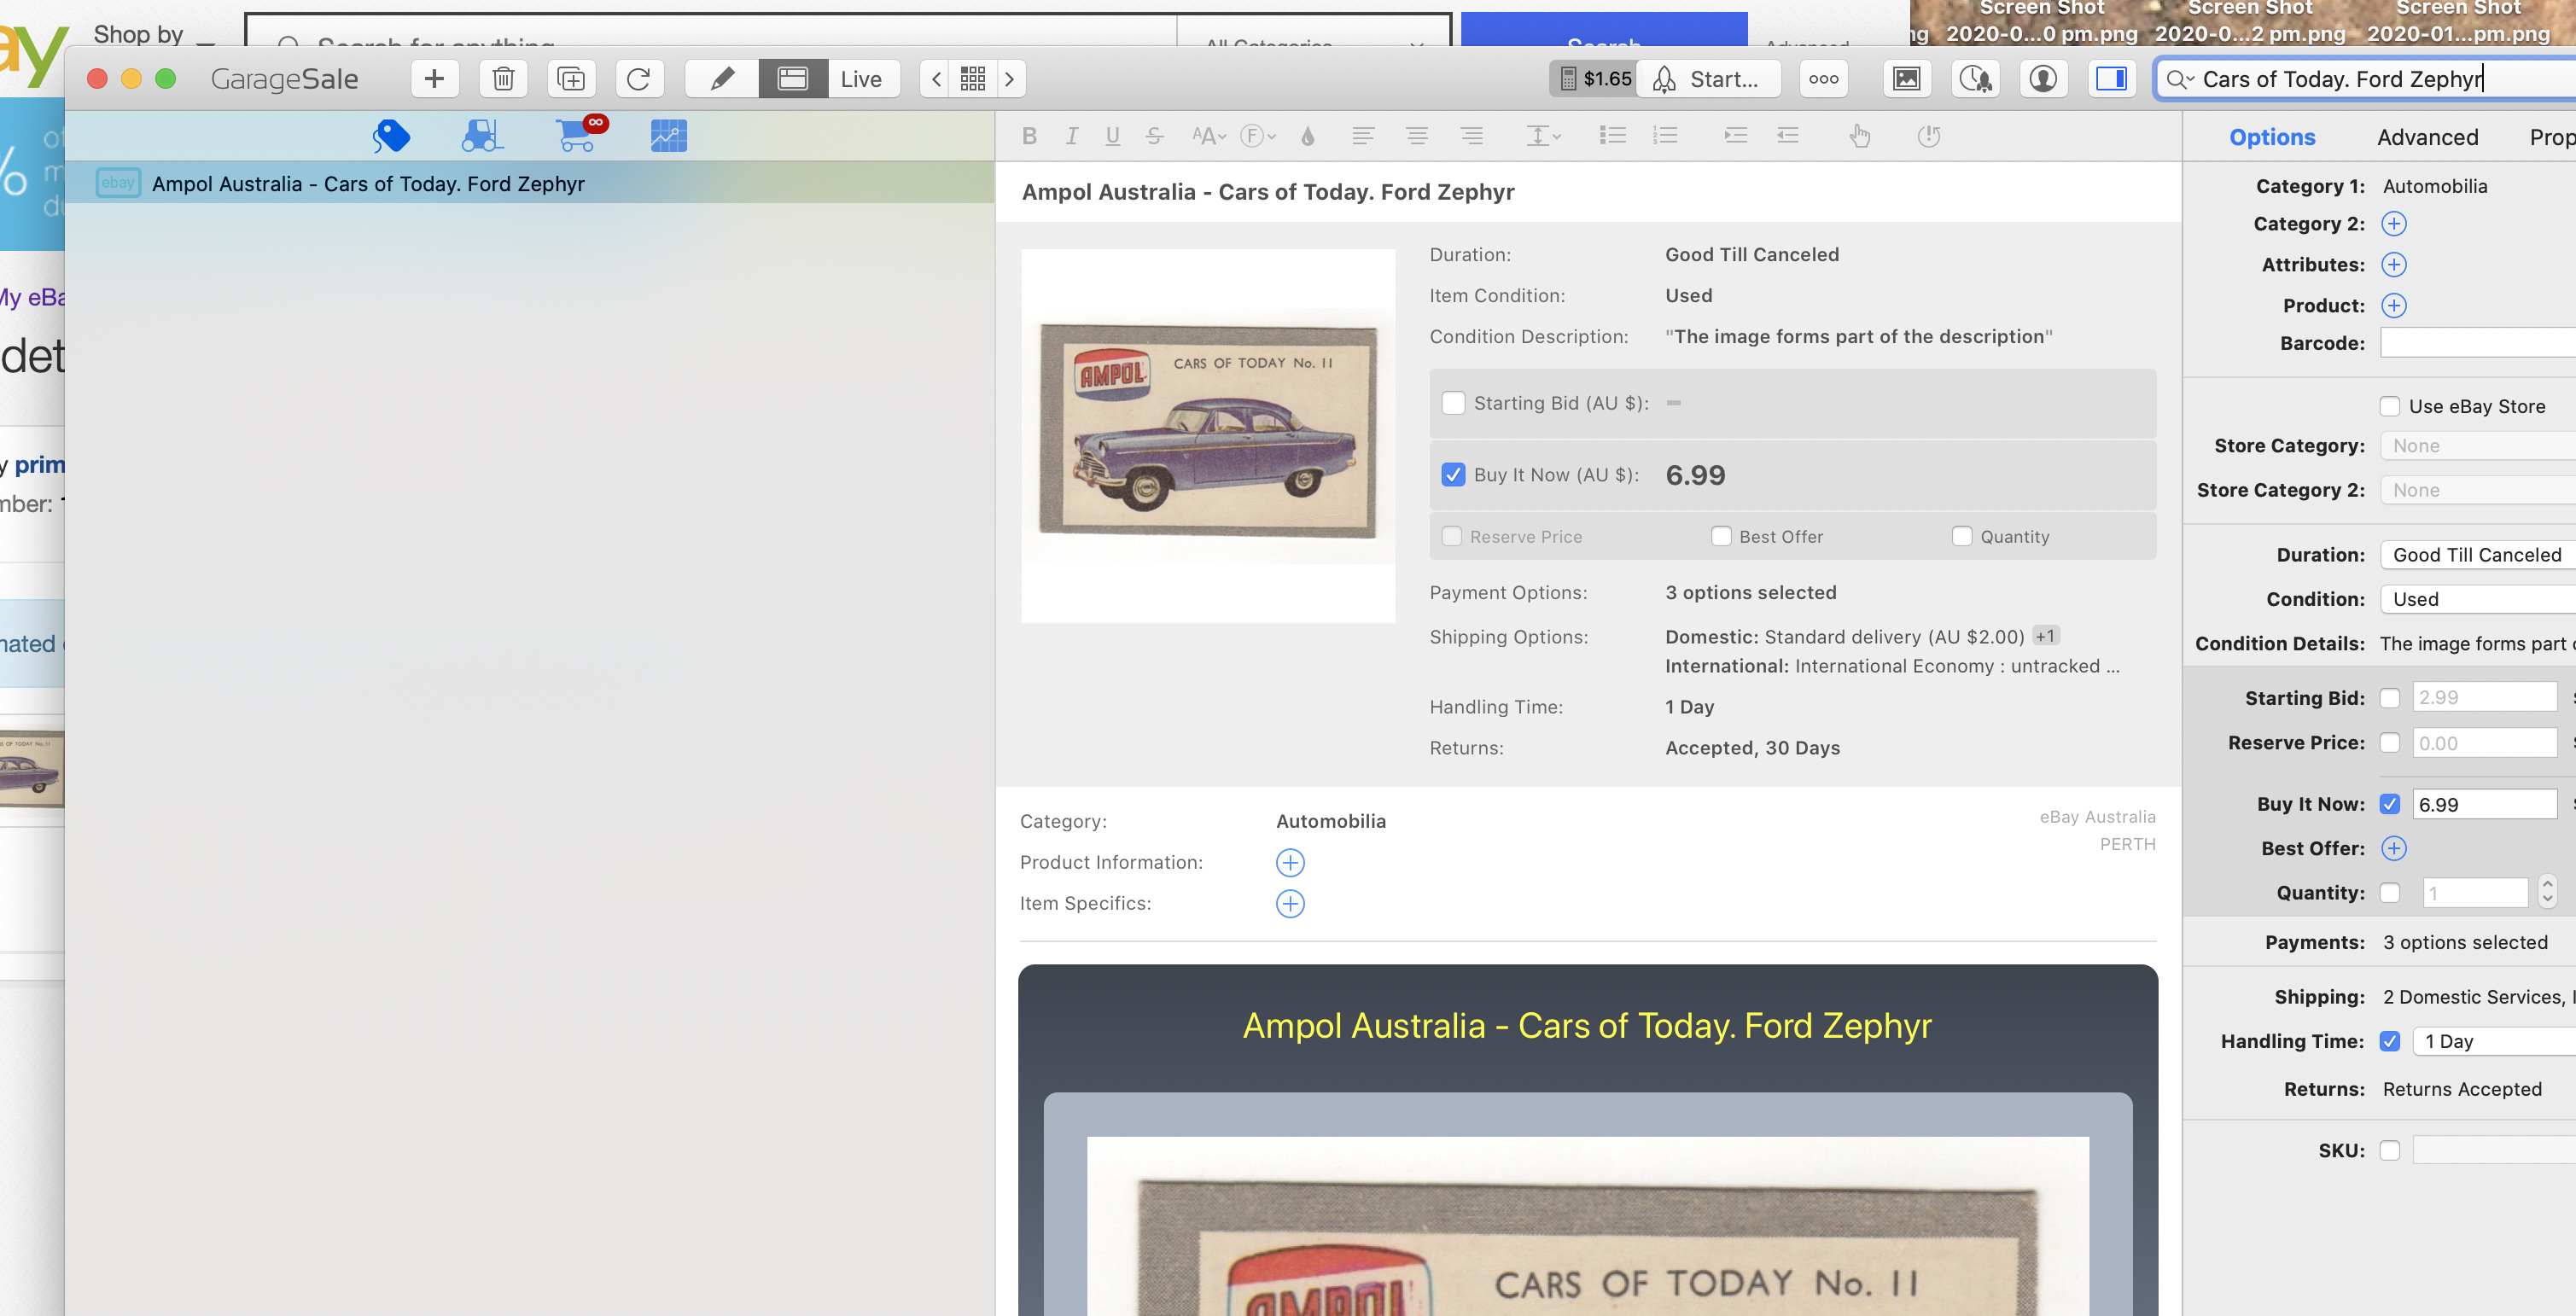
Task: Toggle Handling Time checkbox
Action: click(x=2389, y=1041)
